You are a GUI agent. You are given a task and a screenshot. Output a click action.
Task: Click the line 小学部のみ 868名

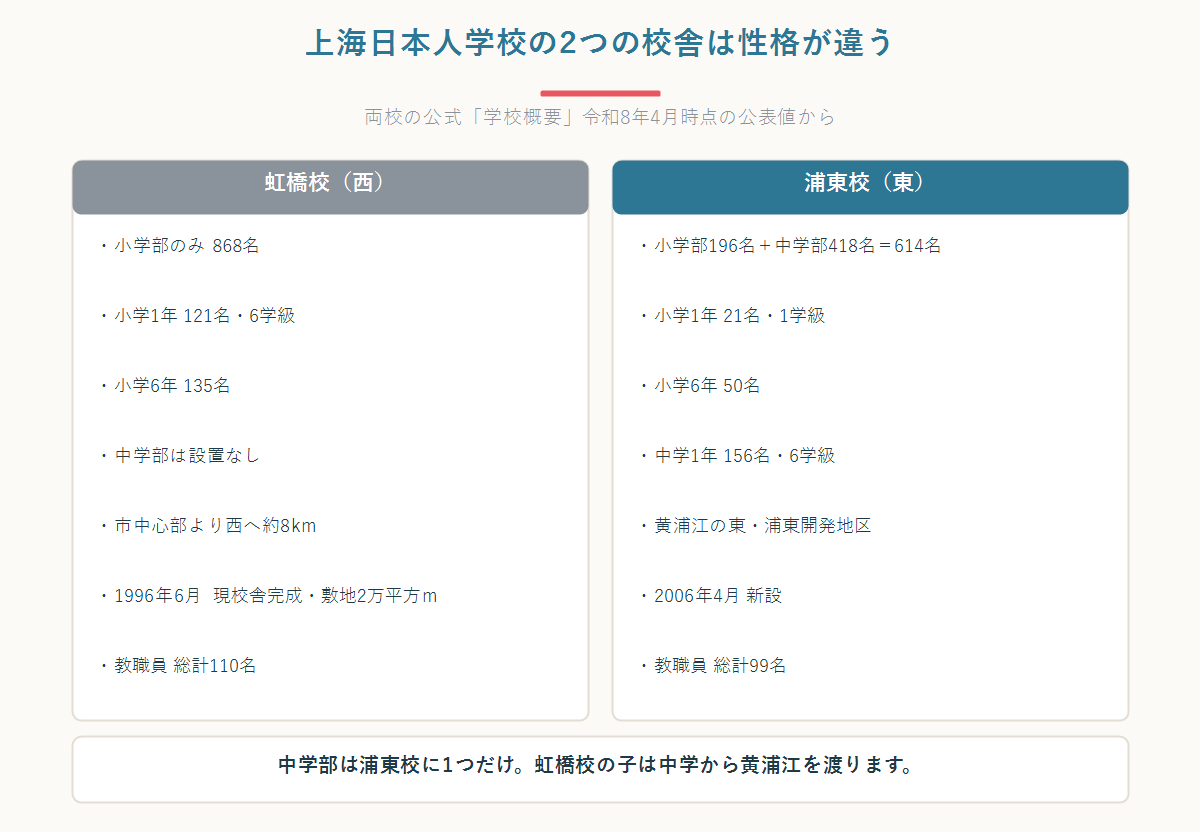tap(178, 245)
